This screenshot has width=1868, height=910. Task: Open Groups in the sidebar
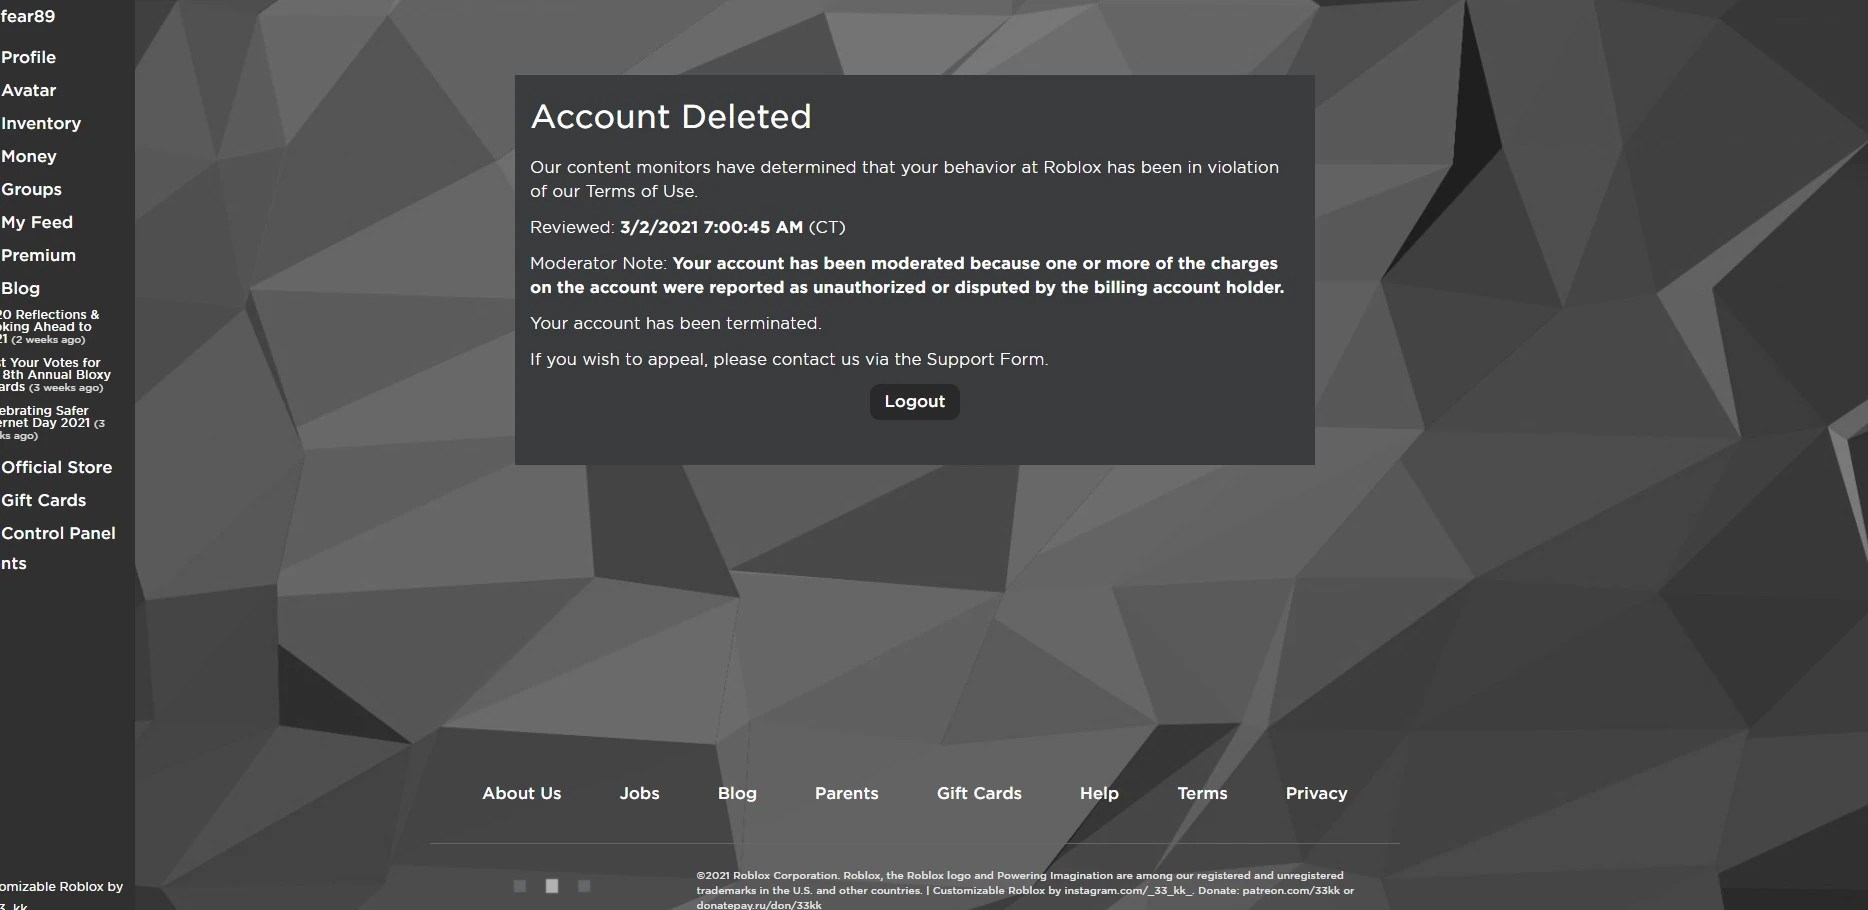[31, 189]
